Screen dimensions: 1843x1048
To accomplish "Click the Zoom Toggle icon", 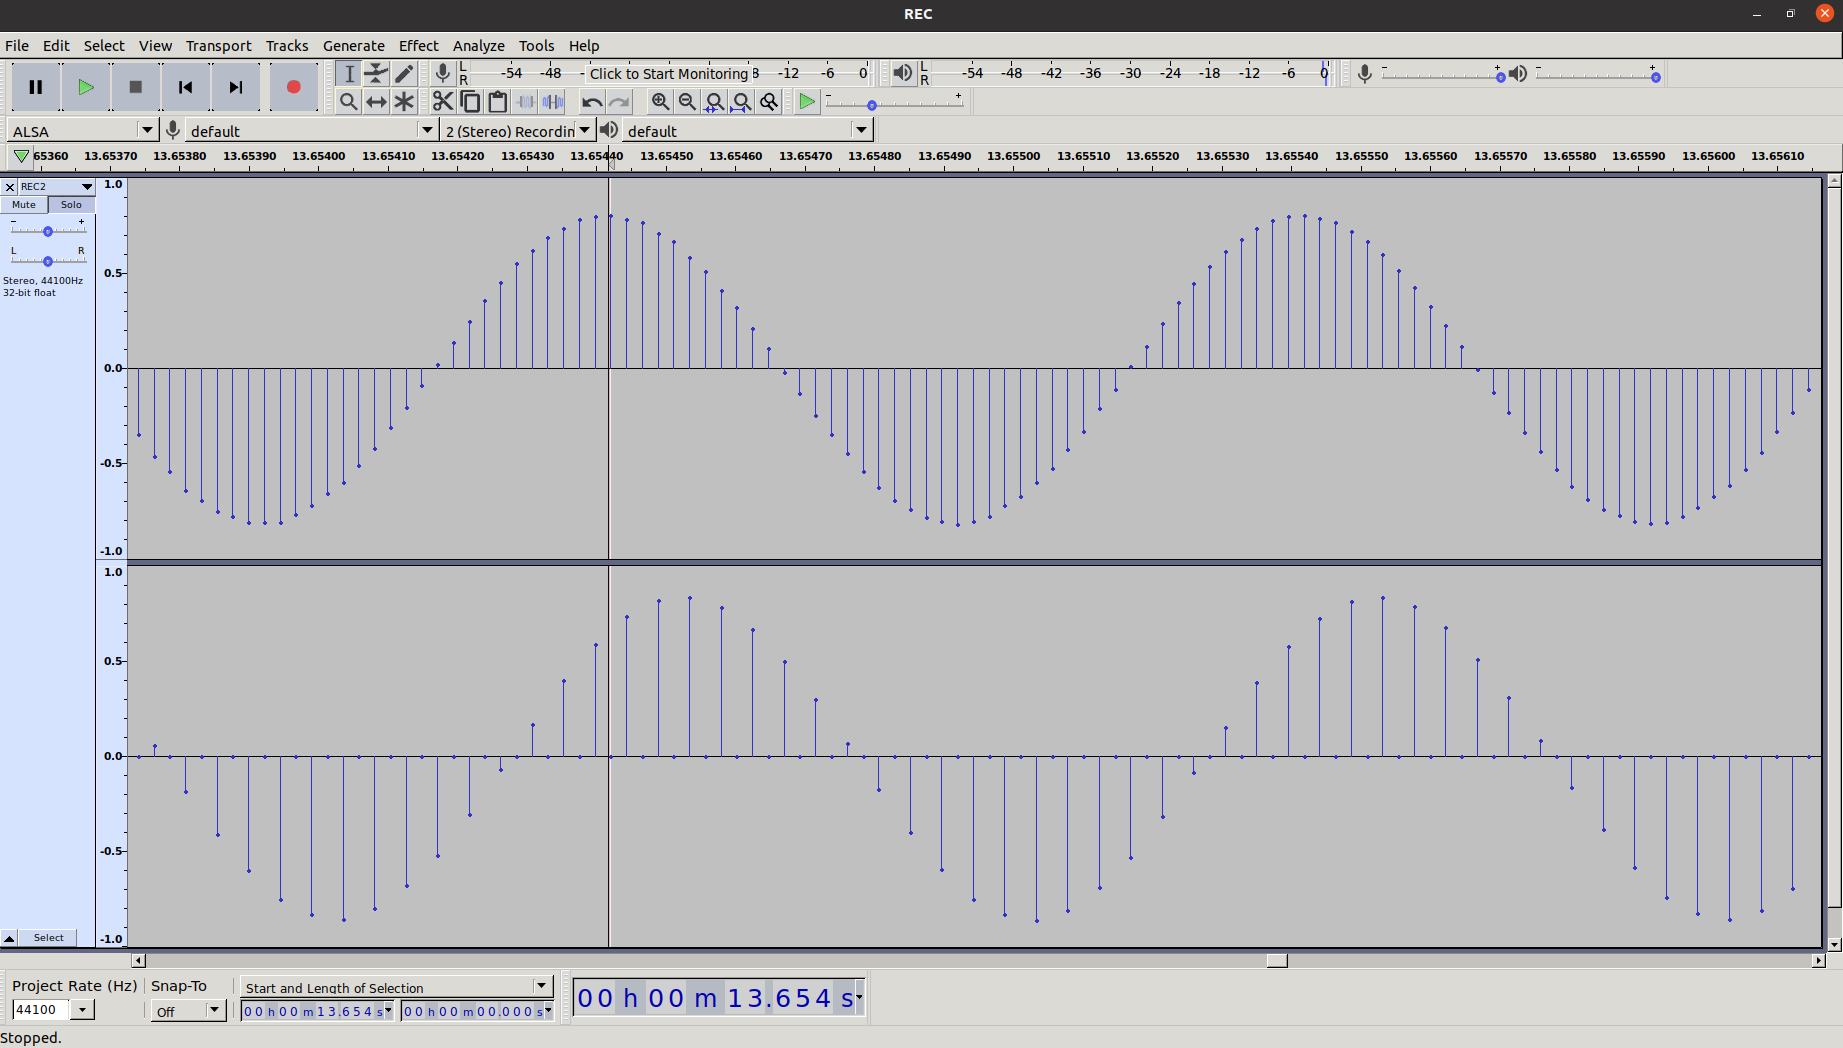I will [768, 101].
